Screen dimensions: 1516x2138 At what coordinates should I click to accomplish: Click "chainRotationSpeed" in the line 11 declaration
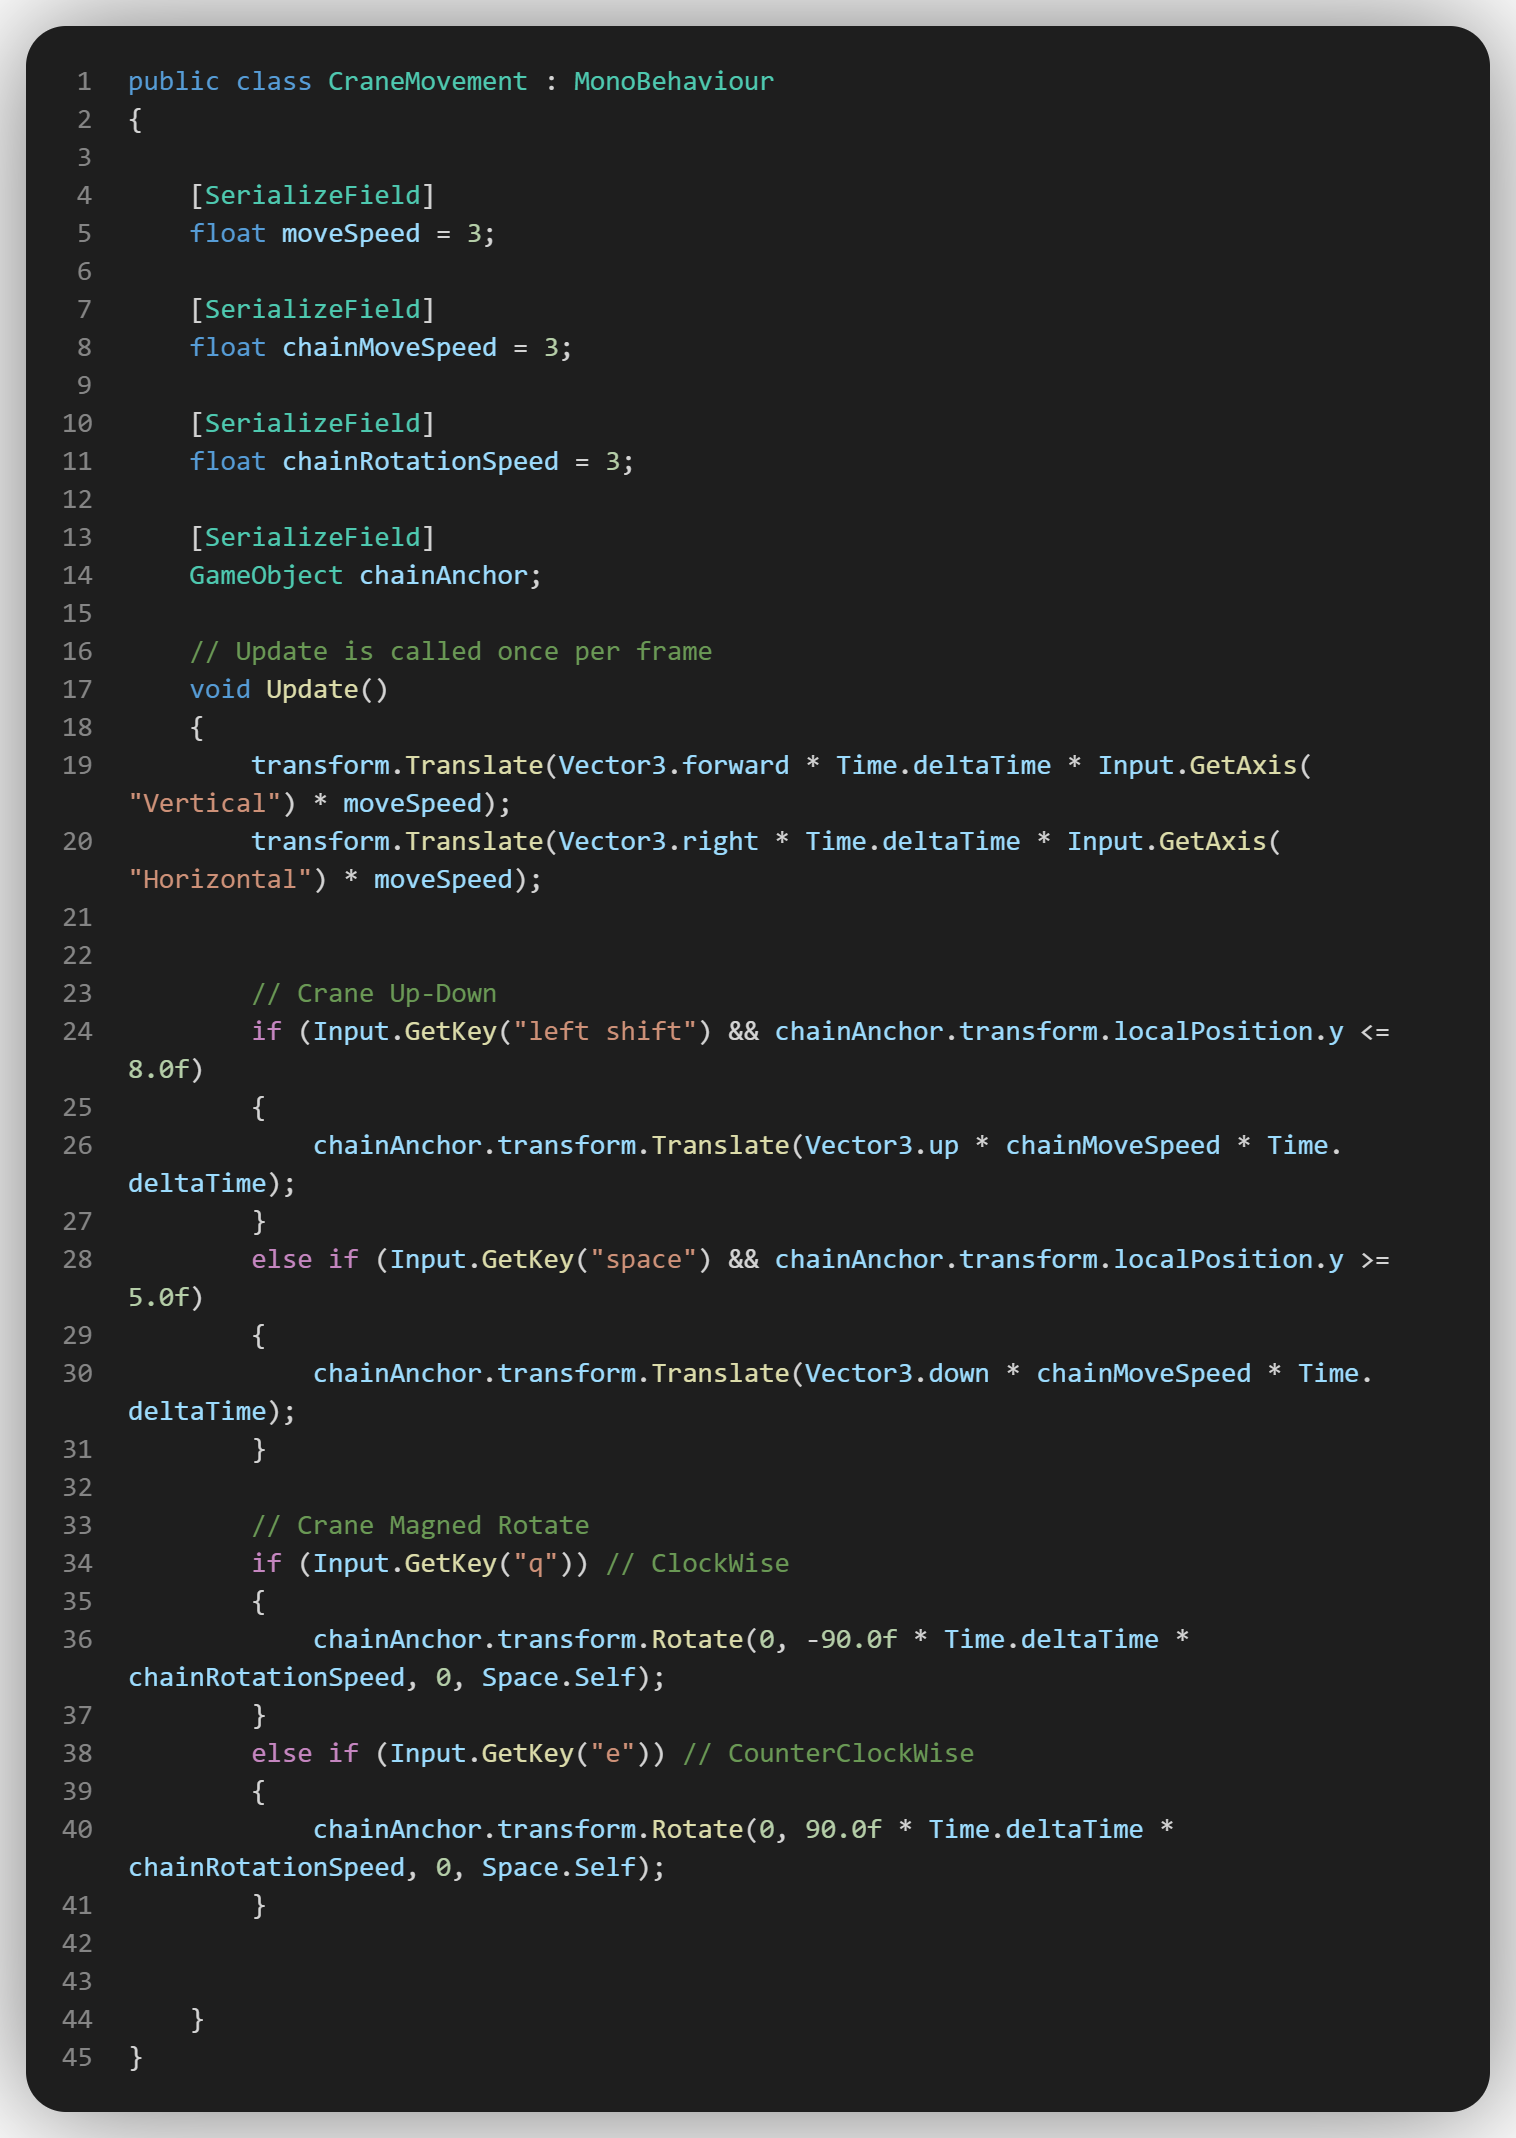[421, 461]
